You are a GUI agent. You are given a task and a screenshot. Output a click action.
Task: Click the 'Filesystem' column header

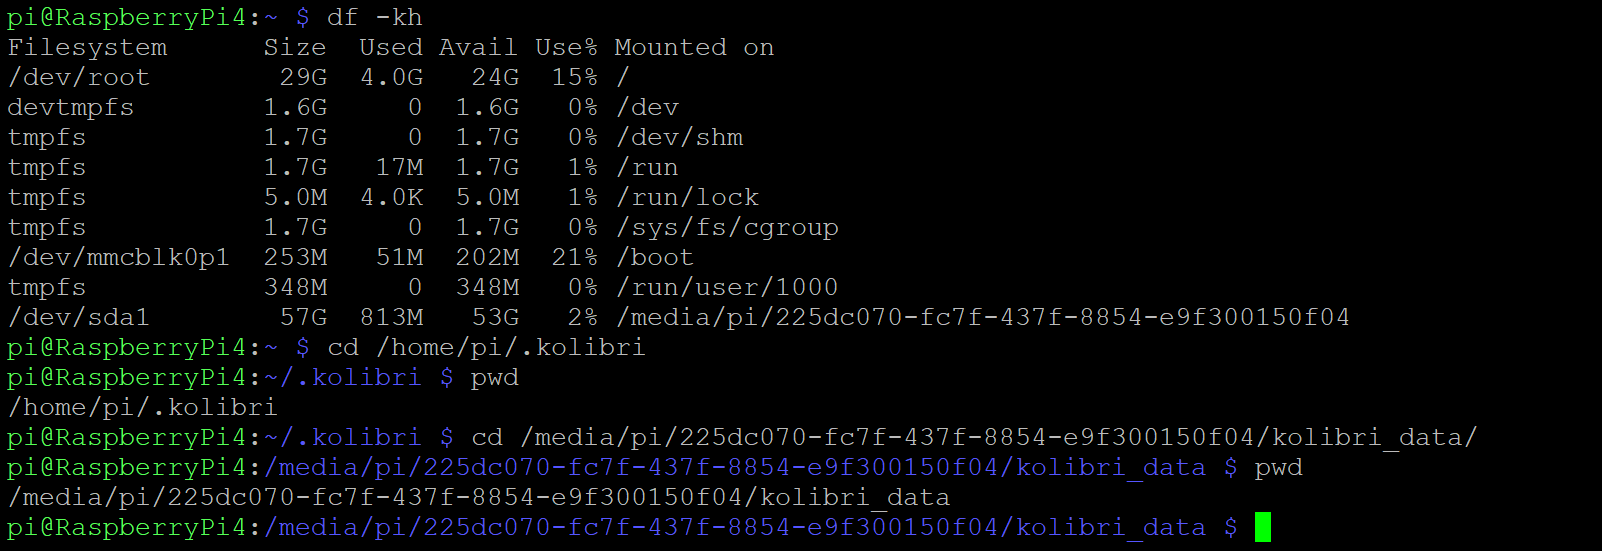click(87, 47)
